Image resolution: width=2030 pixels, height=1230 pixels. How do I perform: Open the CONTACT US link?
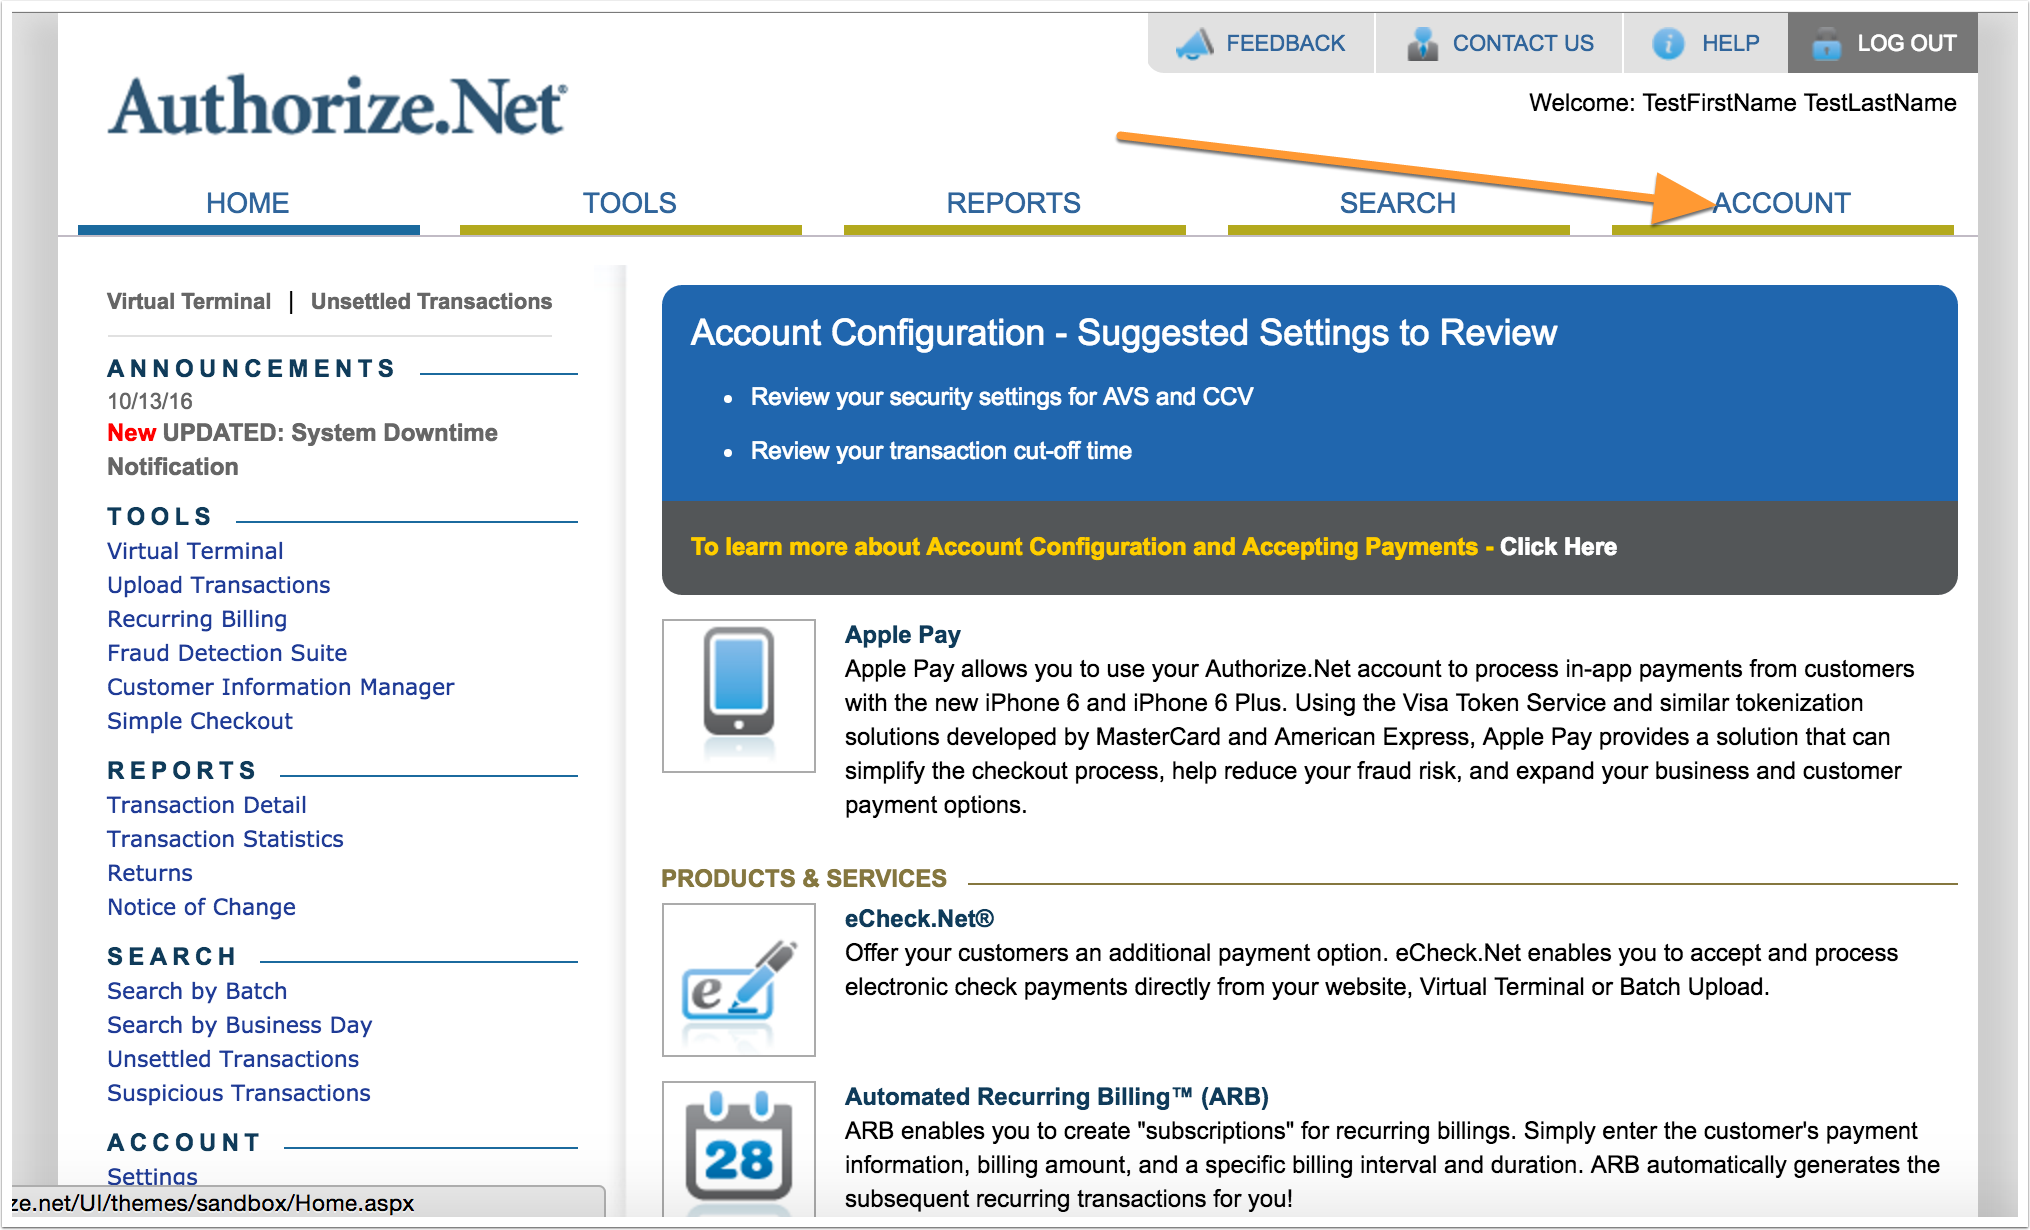tap(1523, 43)
